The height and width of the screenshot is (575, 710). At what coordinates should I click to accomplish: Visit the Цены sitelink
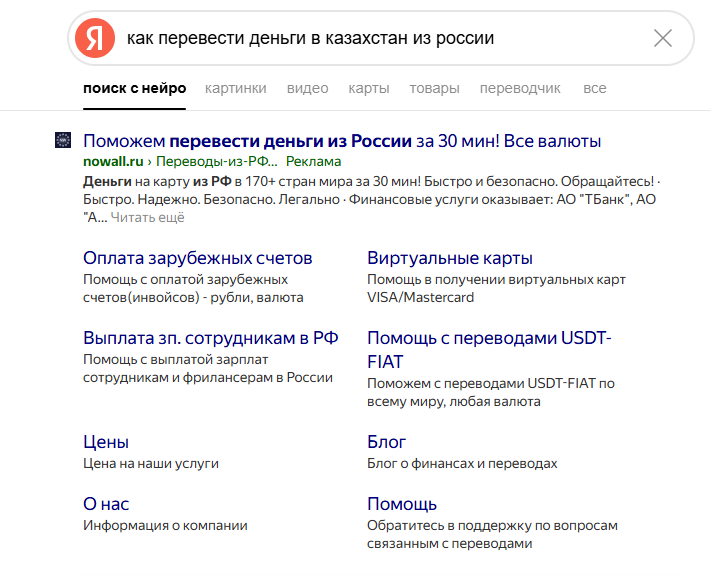tap(106, 442)
